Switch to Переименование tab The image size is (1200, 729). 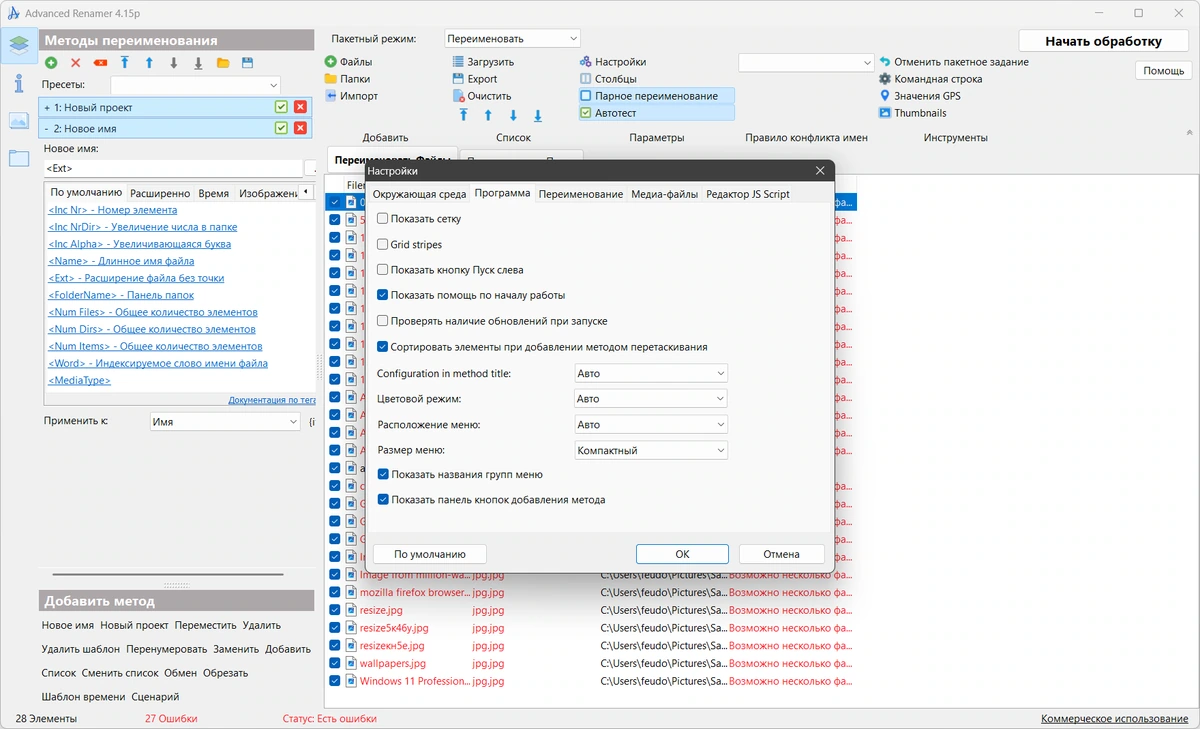click(x=581, y=194)
